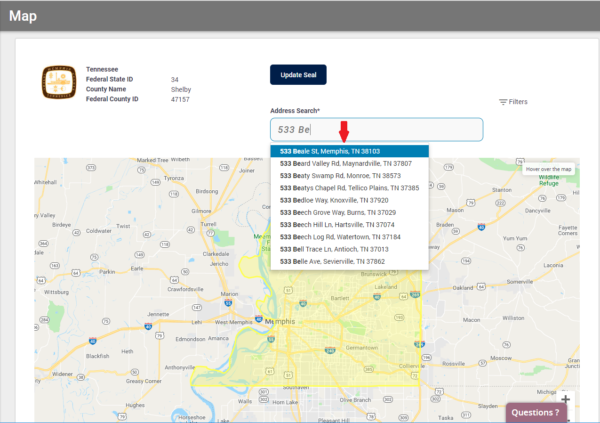
Task: Click the Federal State ID value 34
Action: pos(174,80)
